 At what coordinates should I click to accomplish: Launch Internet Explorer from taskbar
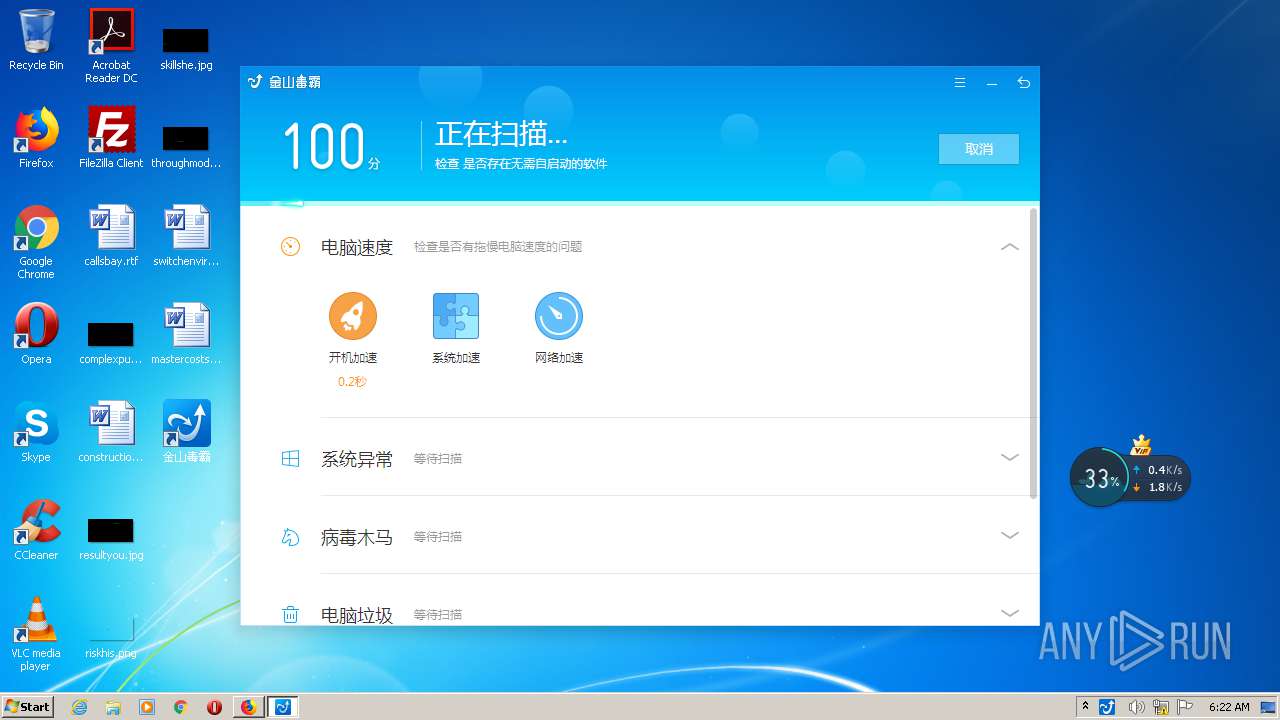[x=79, y=707]
